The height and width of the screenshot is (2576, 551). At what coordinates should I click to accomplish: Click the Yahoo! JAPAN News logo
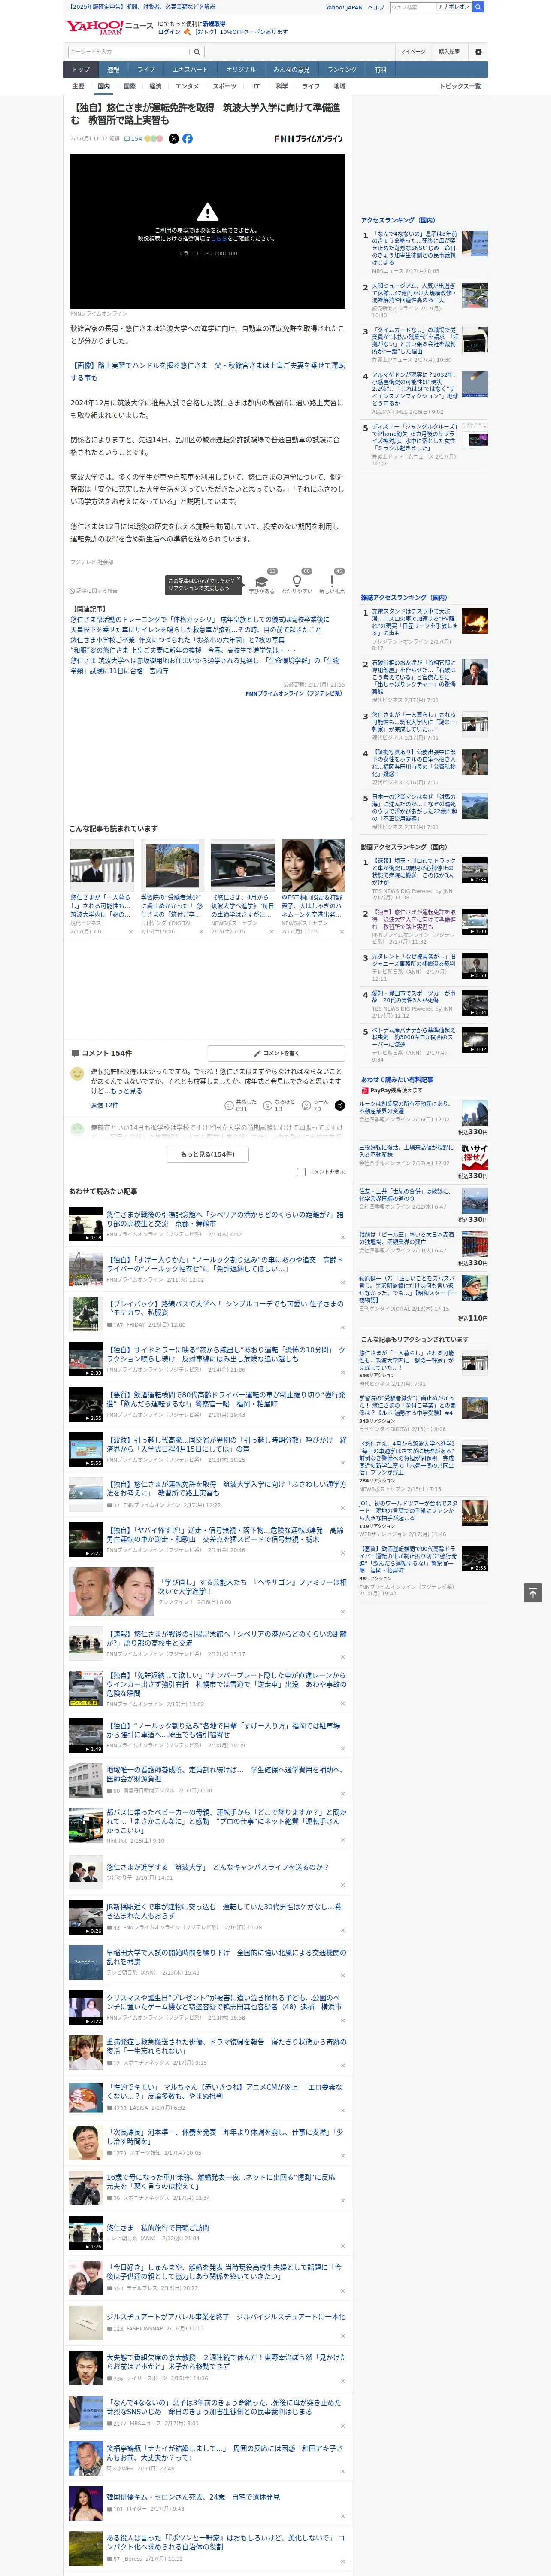[x=109, y=26]
